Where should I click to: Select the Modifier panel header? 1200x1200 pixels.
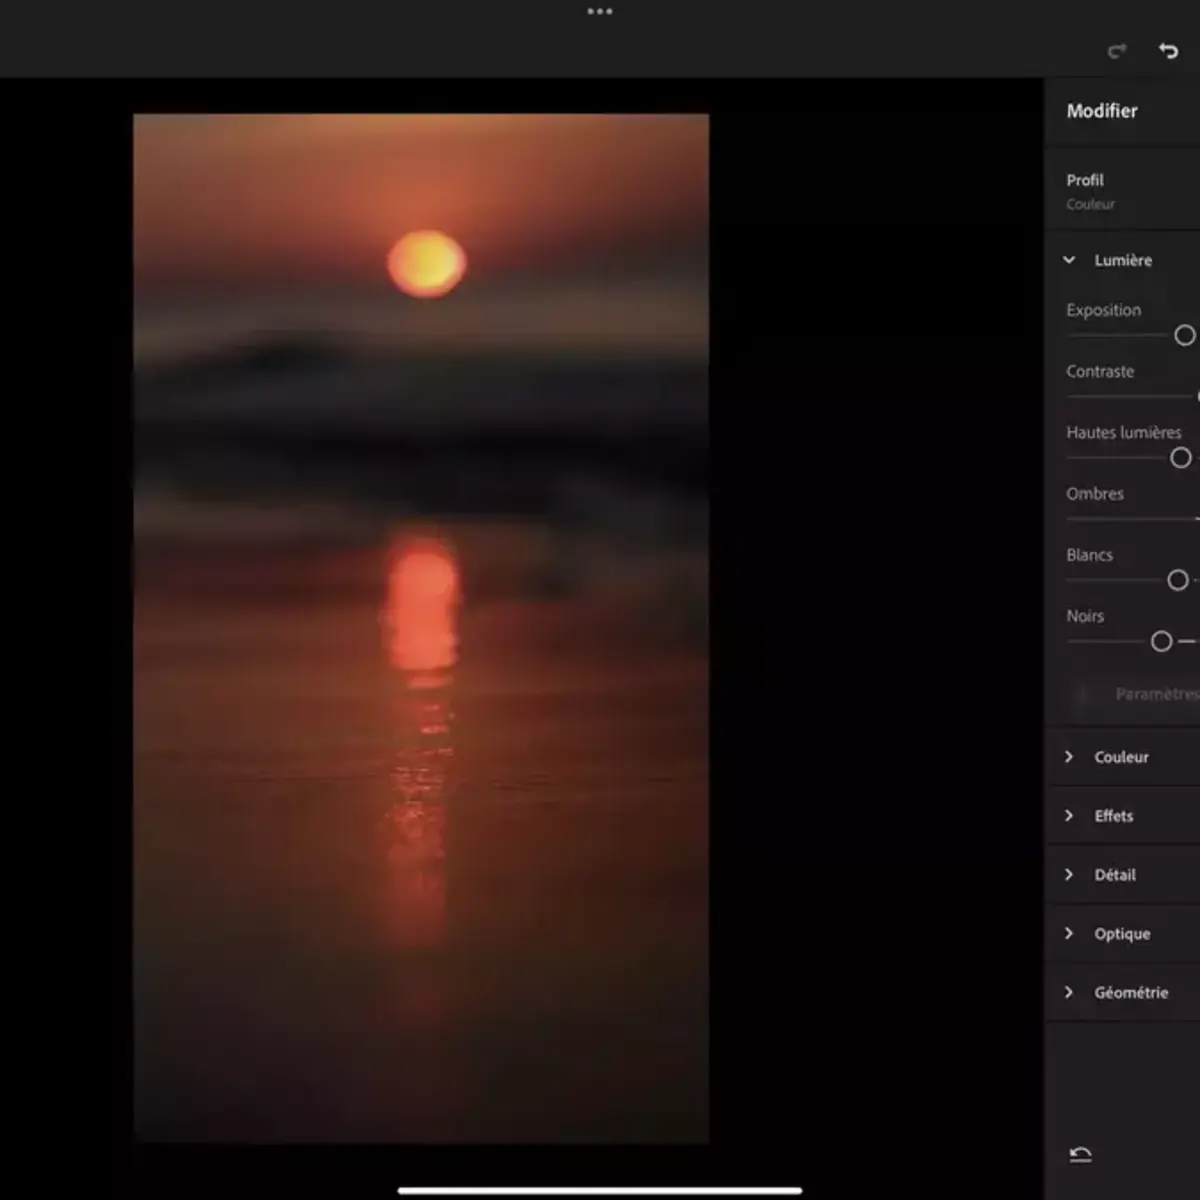(1103, 111)
